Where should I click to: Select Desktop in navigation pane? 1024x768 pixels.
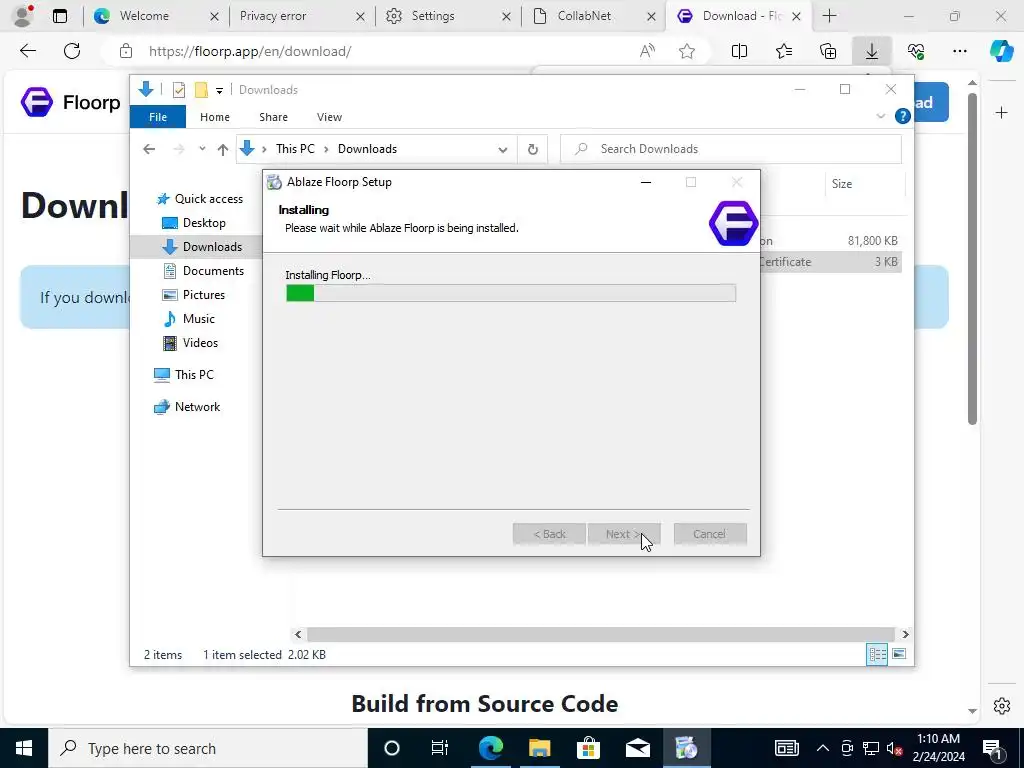193,223
